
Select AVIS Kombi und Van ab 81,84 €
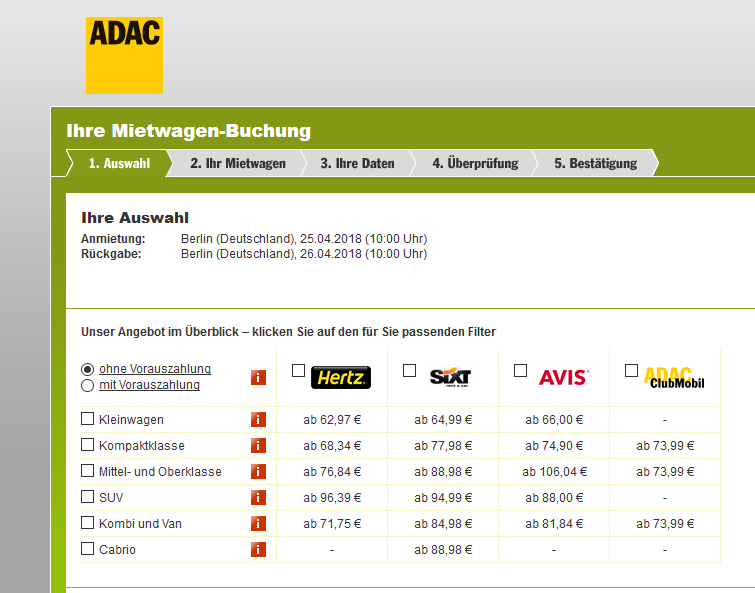pos(554,524)
